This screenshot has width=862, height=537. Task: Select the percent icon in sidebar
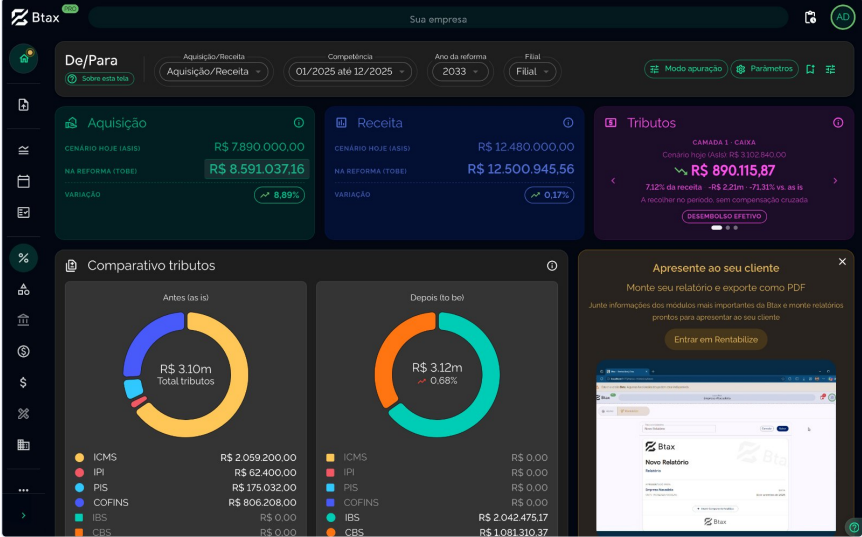[24, 258]
